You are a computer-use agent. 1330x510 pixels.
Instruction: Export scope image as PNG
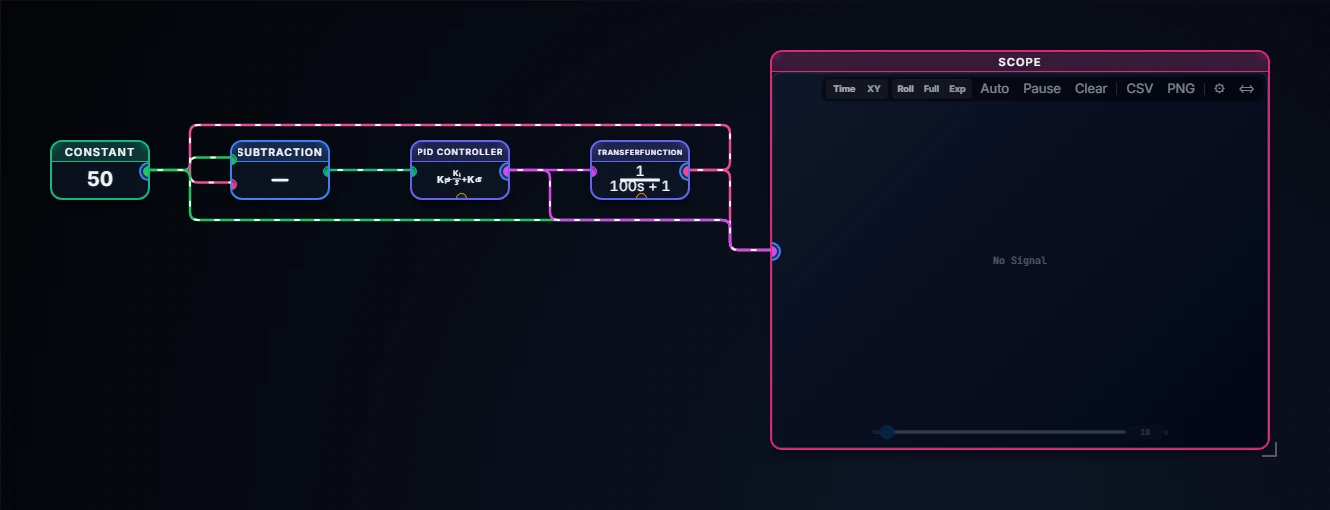coord(1180,89)
